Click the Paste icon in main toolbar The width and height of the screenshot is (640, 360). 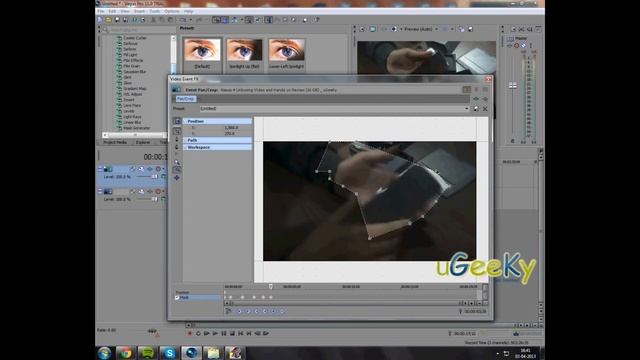171,20
